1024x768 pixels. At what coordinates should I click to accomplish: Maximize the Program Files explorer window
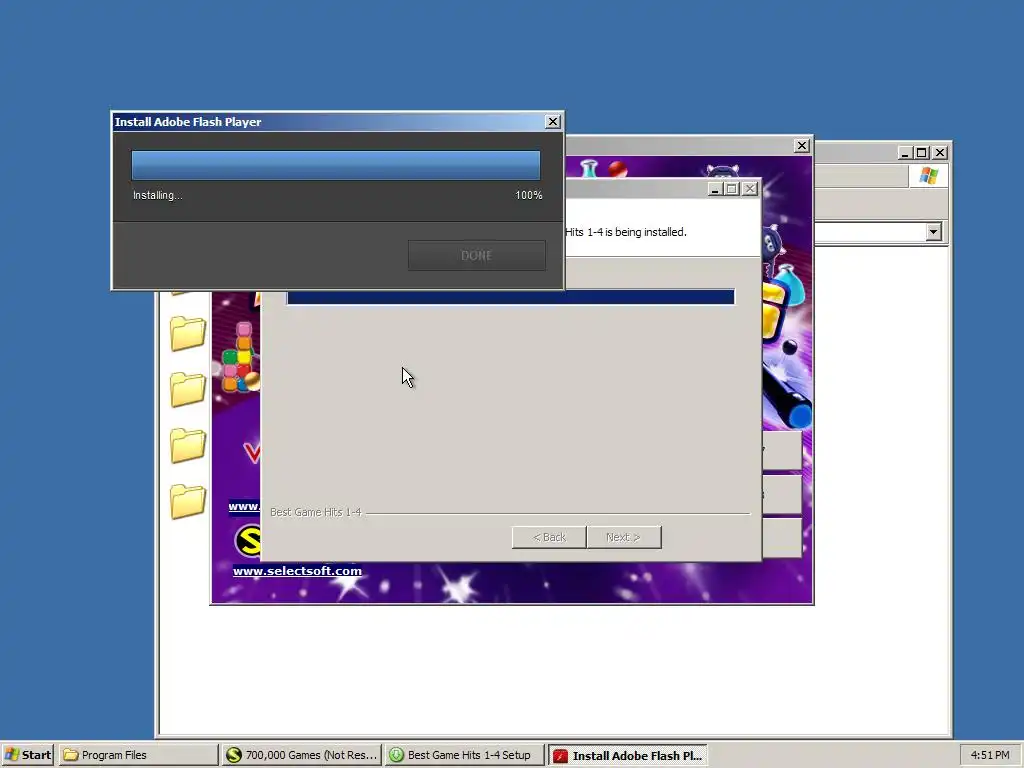click(x=921, y=153)
